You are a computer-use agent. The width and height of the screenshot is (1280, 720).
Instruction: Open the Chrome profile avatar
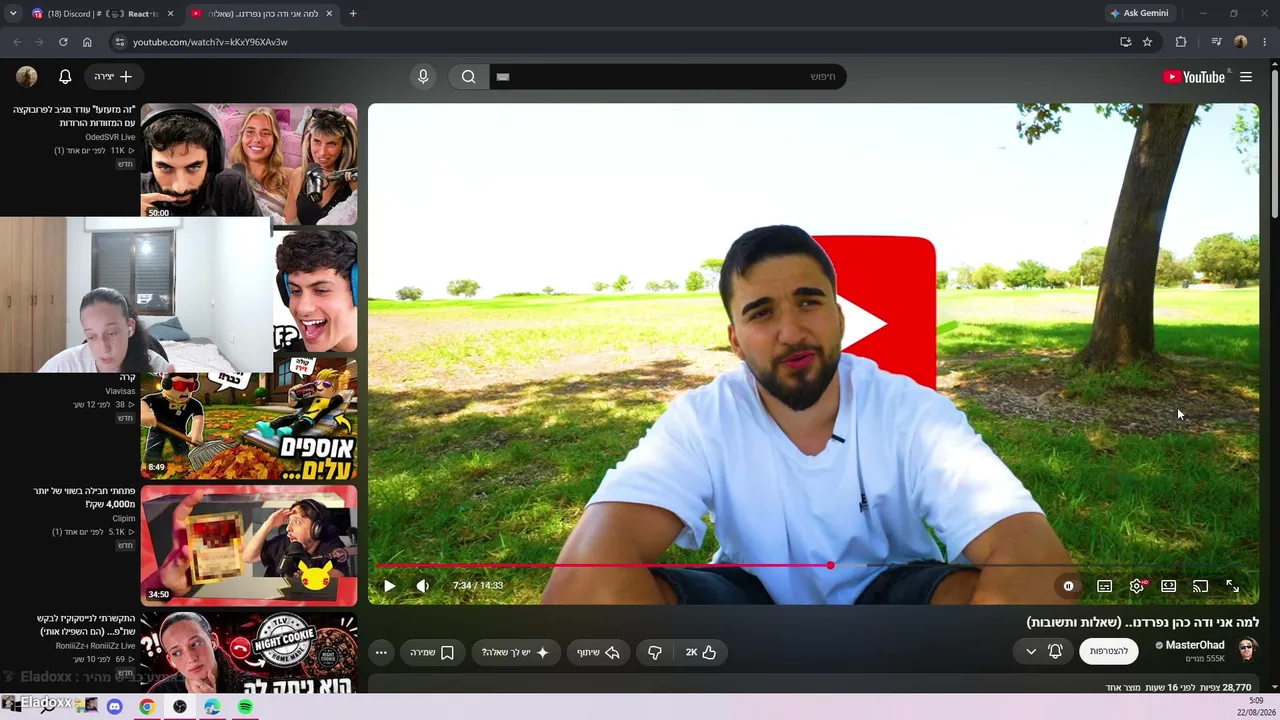pos(1241,42)
